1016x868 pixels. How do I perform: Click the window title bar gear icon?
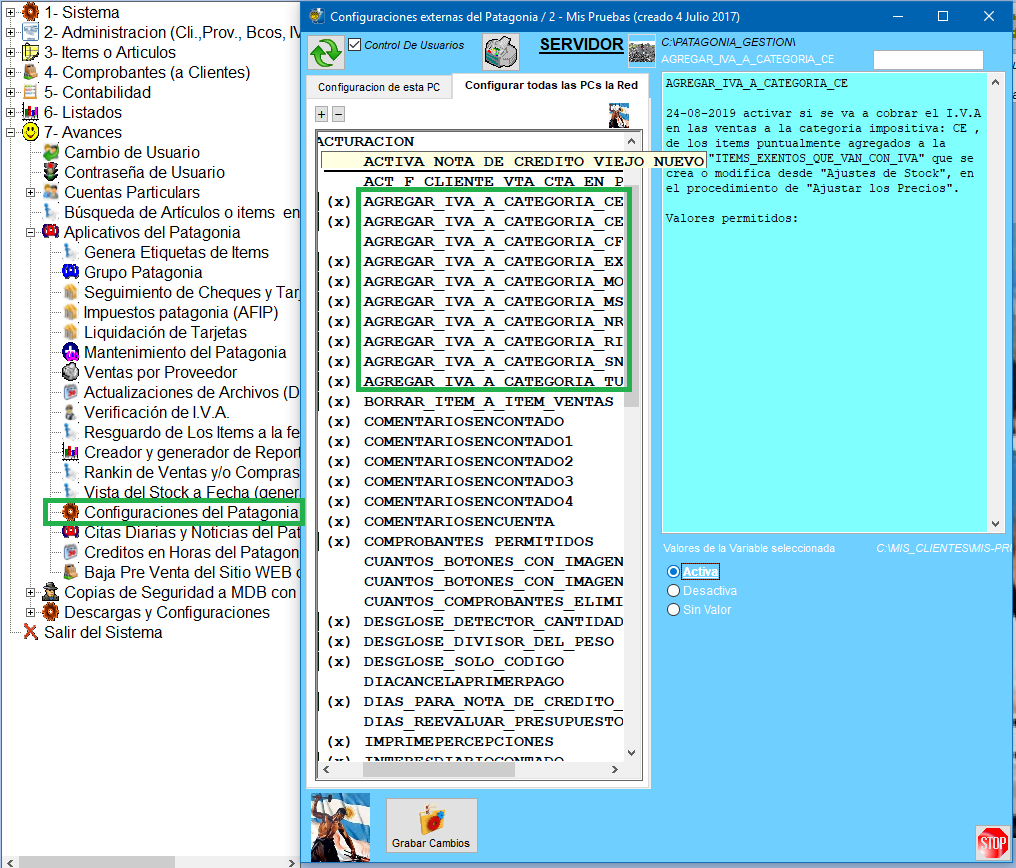(317, 16)
